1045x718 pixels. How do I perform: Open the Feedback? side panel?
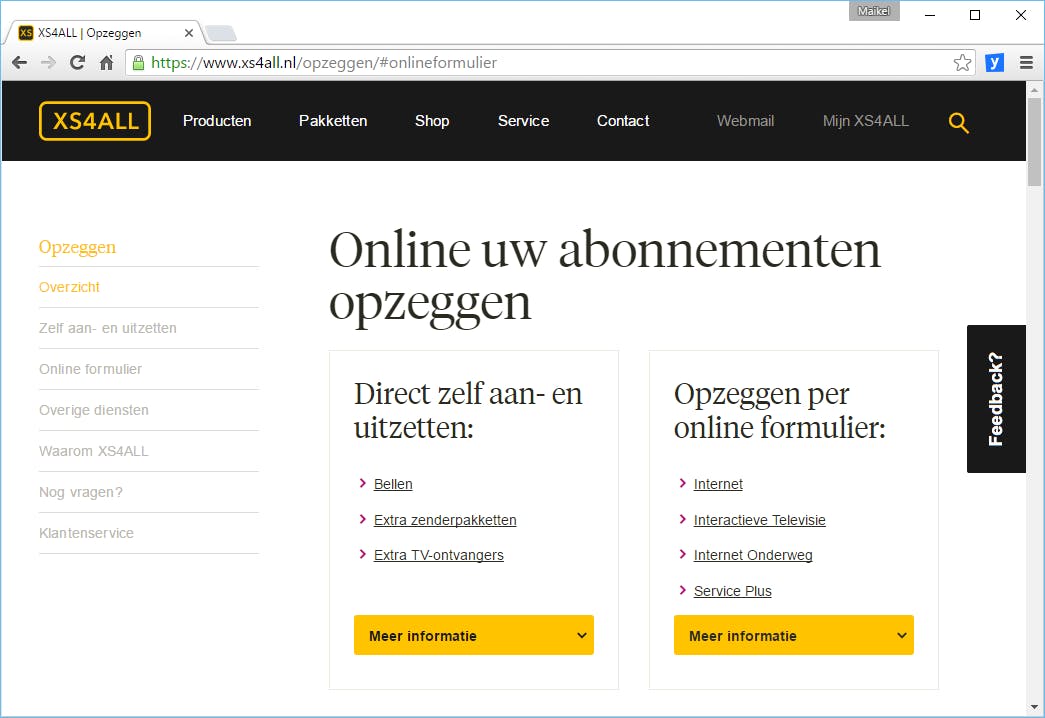996,398
